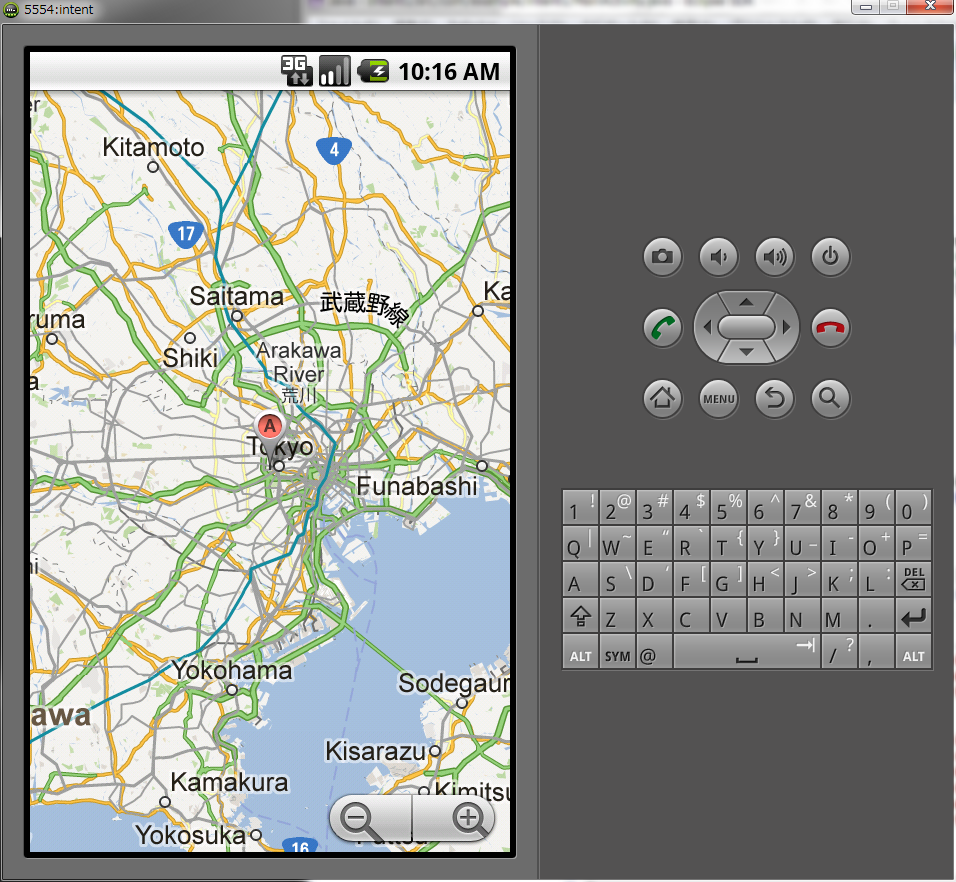
Task: Tap the D-pad center select button
Action: 746,327
